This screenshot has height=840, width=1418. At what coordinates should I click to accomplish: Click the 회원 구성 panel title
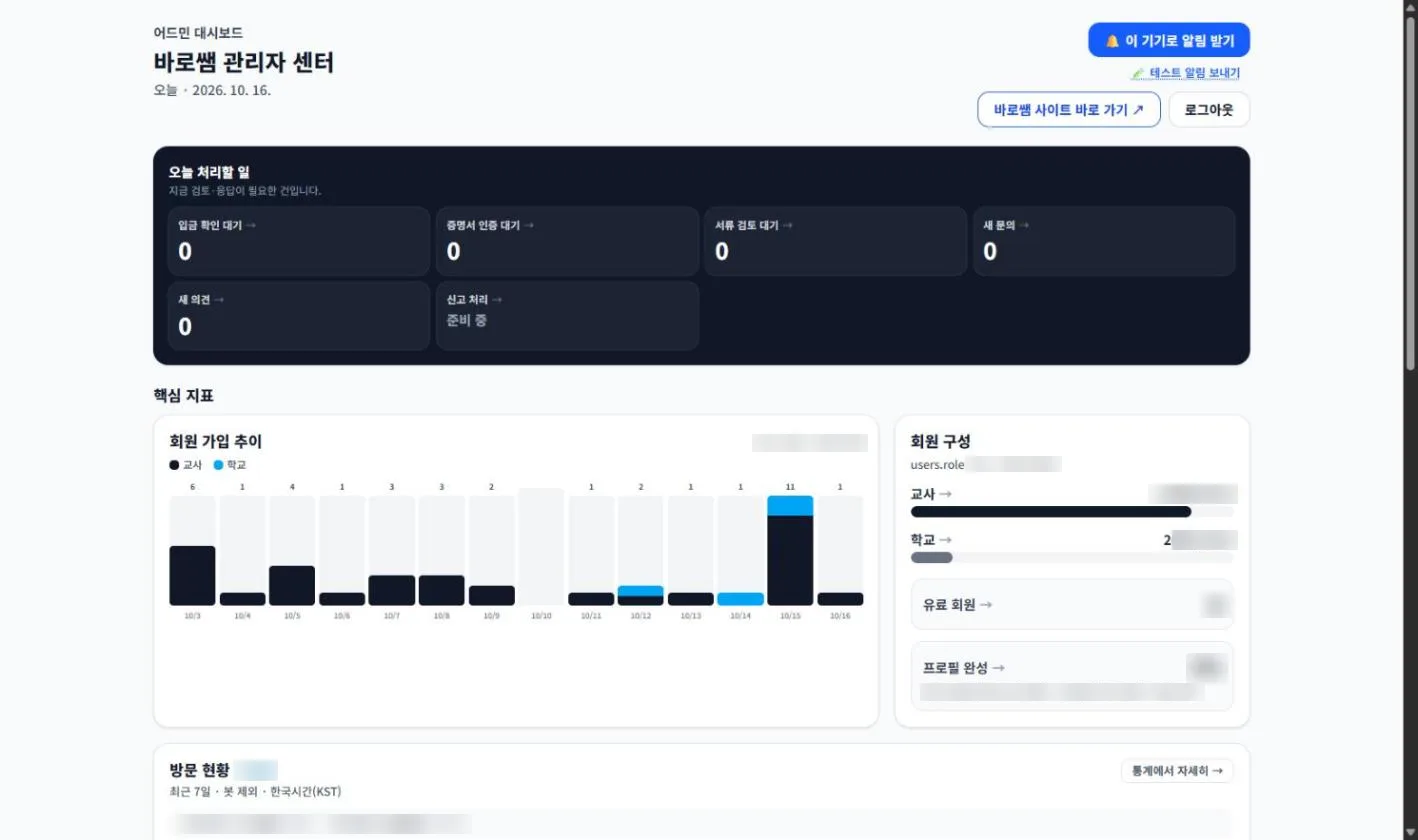941,441
